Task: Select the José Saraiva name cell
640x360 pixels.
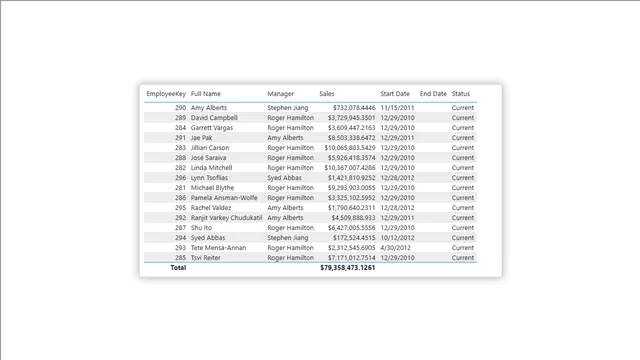Action: tap(209, 158)
